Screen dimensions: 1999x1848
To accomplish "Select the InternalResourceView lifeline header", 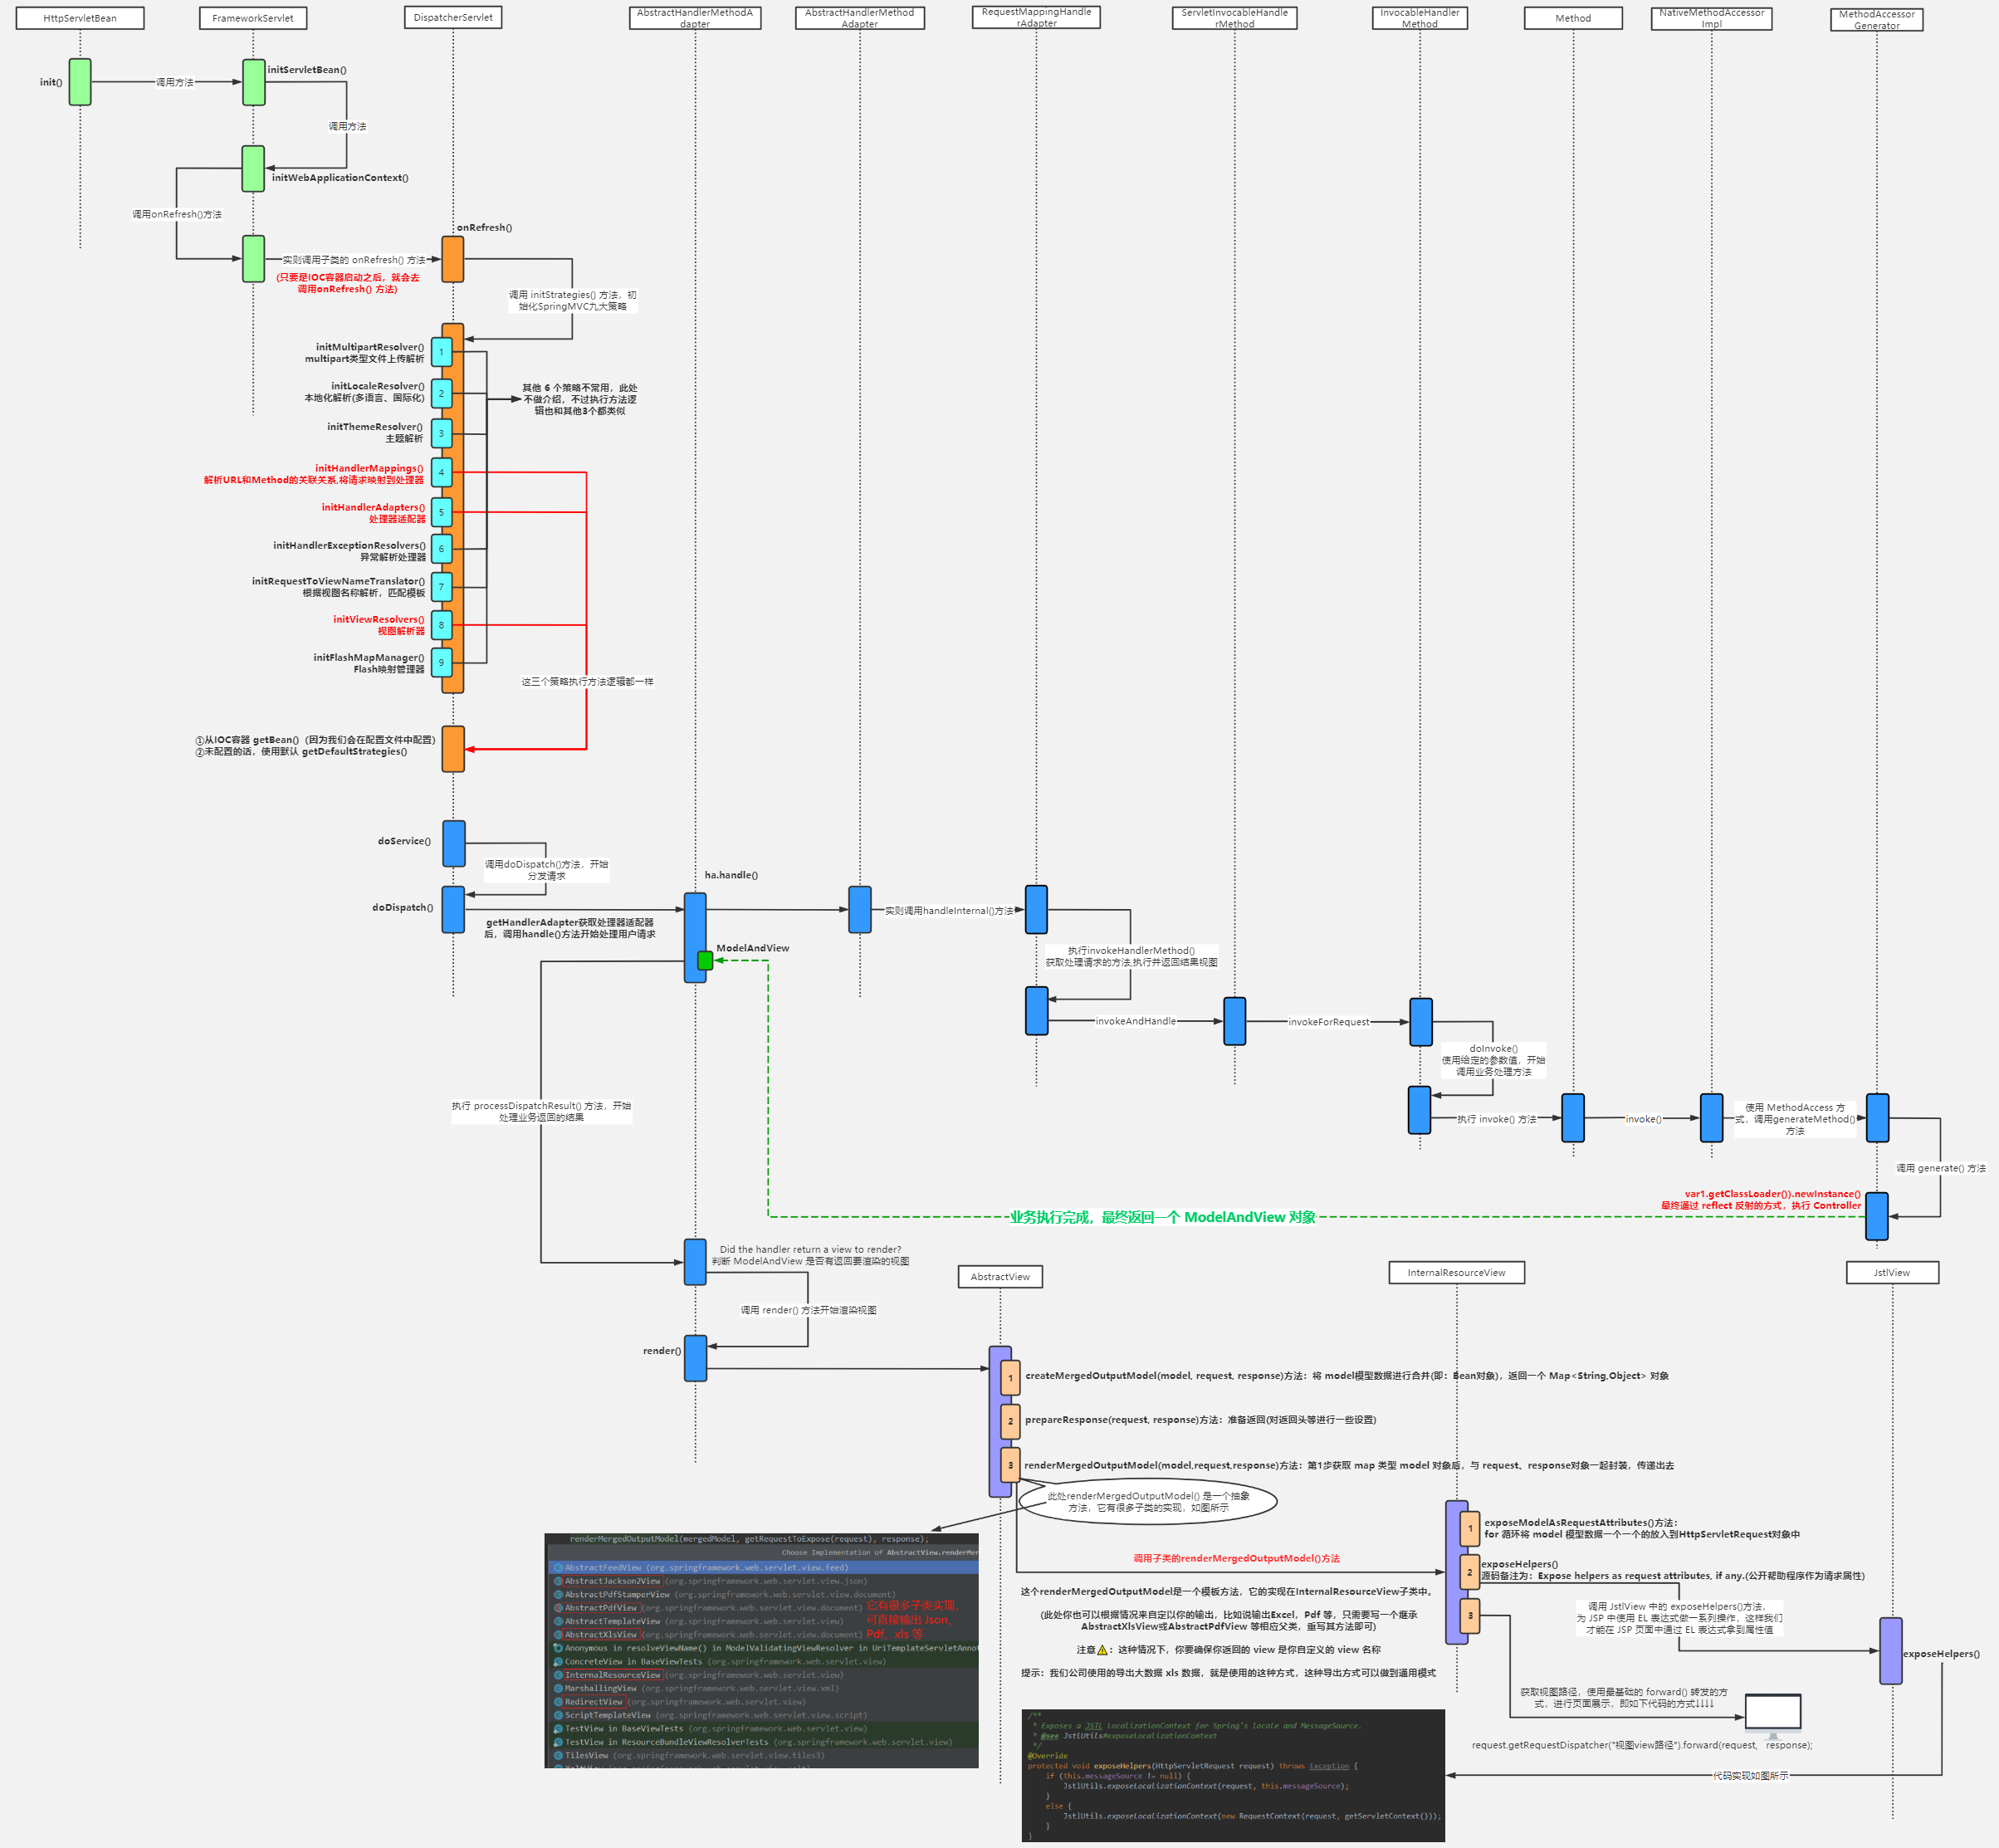I will pos(1456,1272).
